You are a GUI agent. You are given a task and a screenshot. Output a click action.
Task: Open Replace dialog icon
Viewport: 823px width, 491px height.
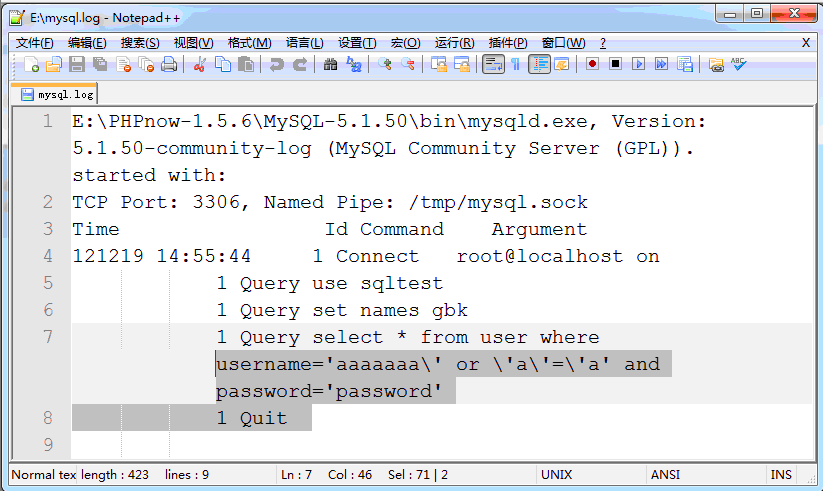[x=354, y=65]
